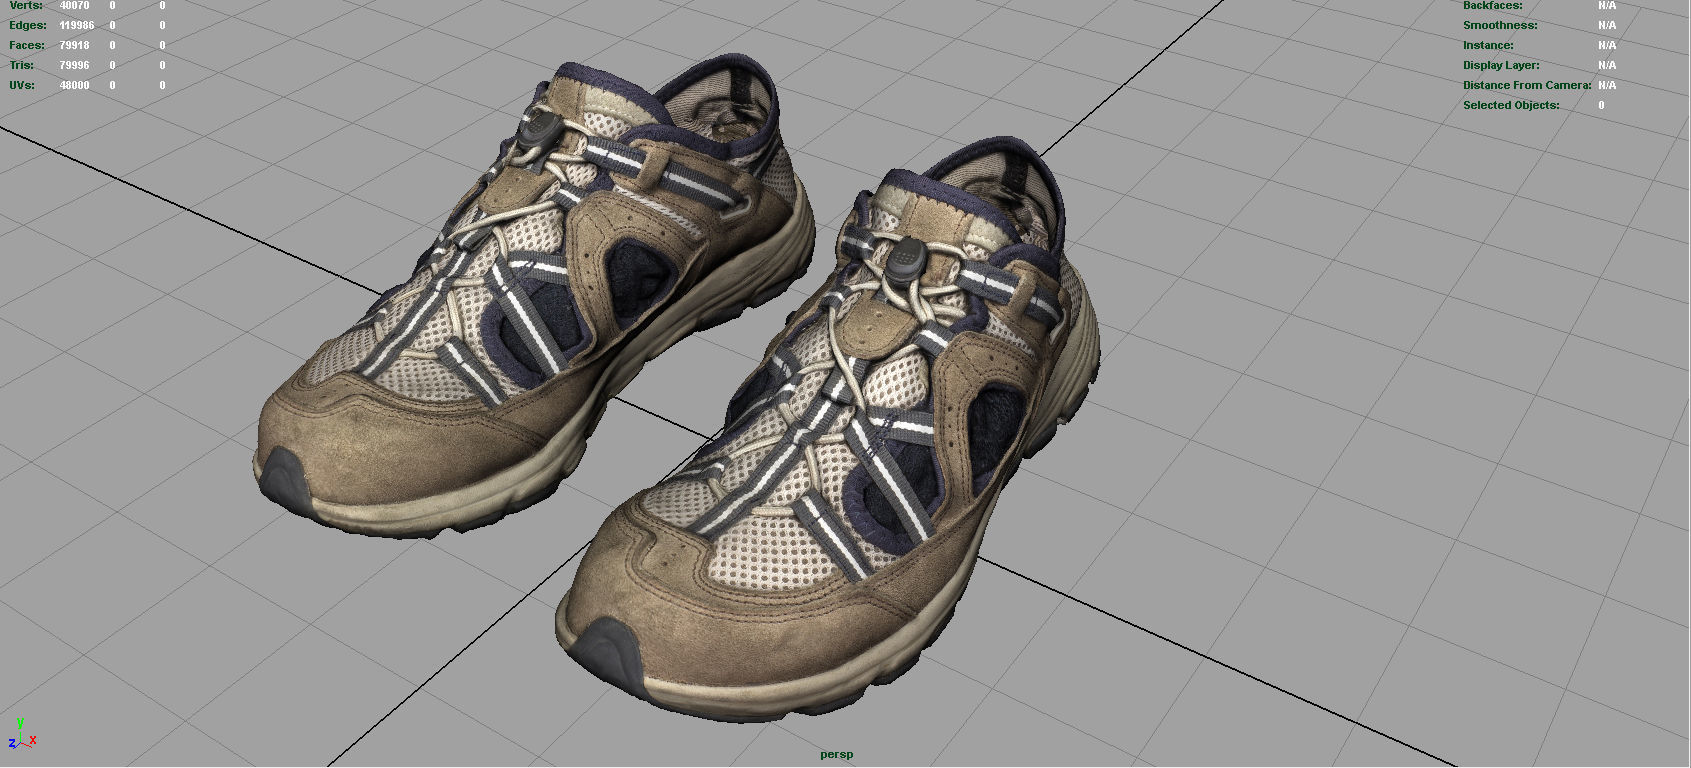This screenshot has height=768, width=1691.
Task: Click the N/A value beside Display Layer
Action: [x=1607, y=65]
